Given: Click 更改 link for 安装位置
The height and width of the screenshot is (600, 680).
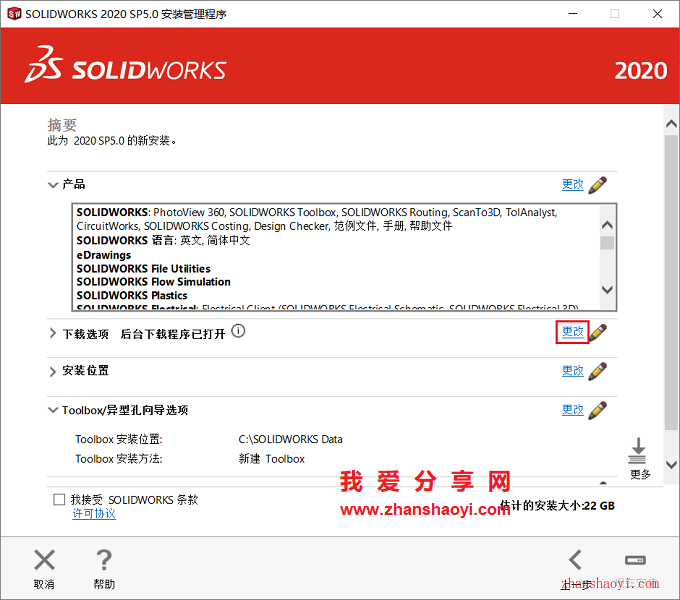Looking at the screenshot, I should 572,371.
